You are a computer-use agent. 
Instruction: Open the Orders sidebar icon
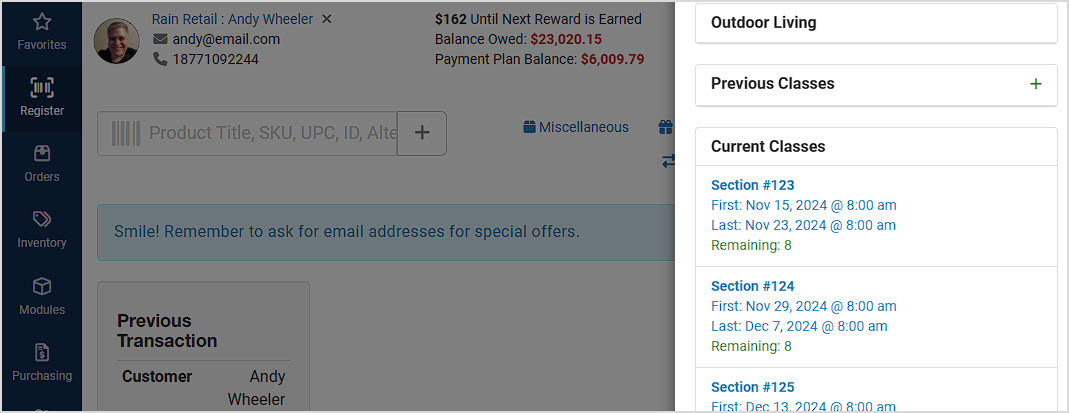[42, 154]
